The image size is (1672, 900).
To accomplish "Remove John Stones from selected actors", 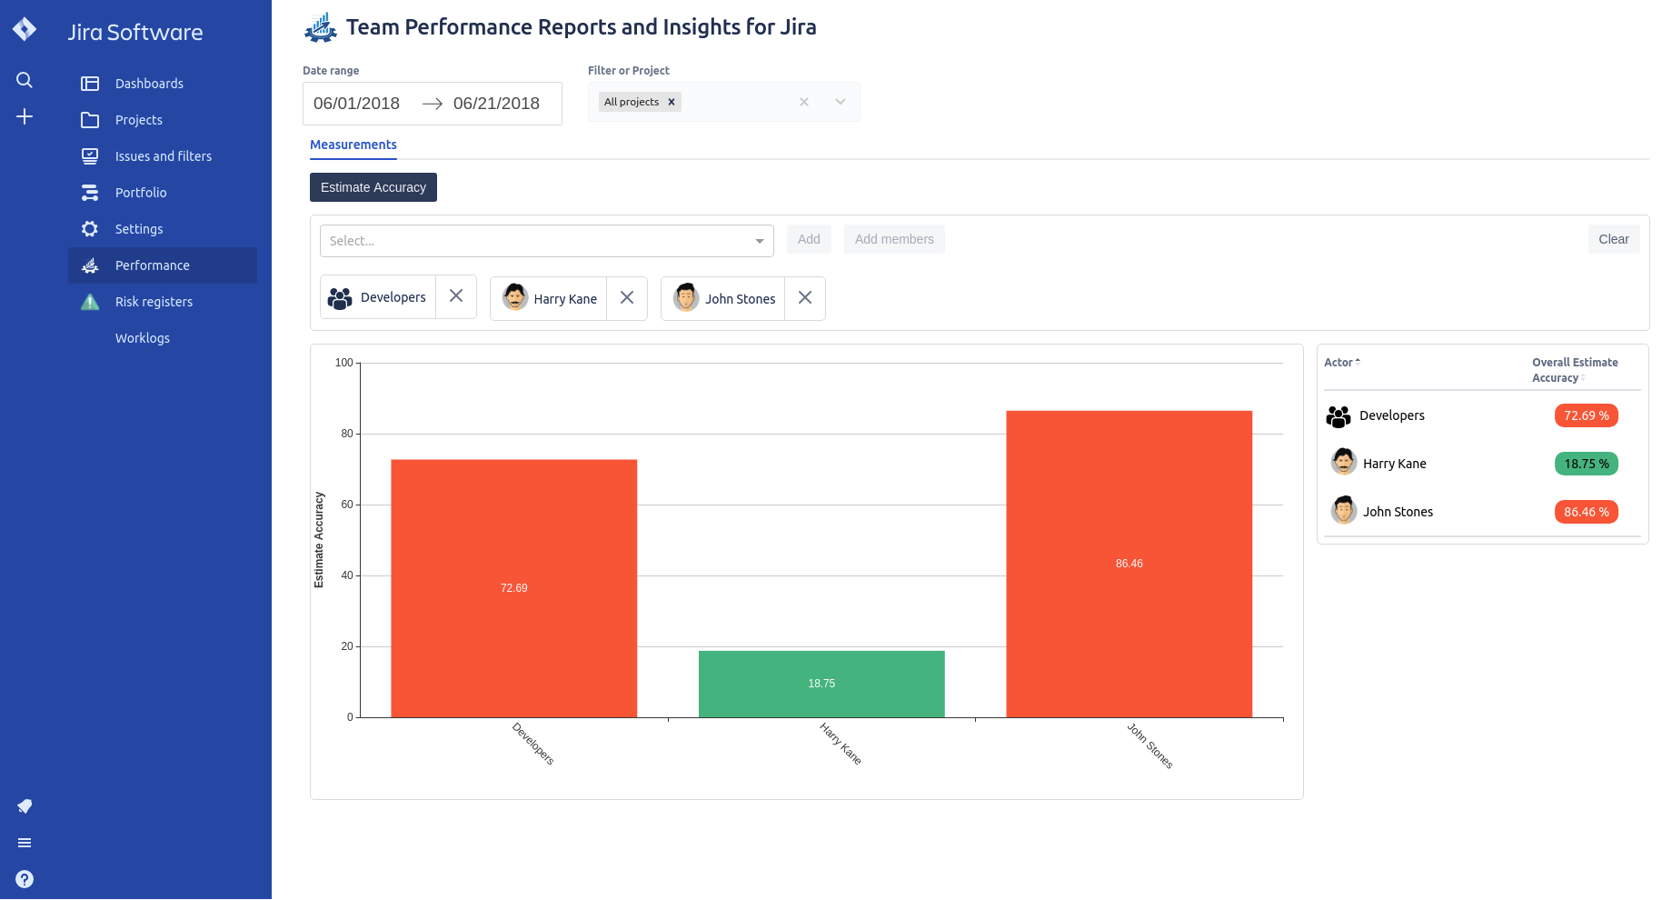I will (805, 297).
